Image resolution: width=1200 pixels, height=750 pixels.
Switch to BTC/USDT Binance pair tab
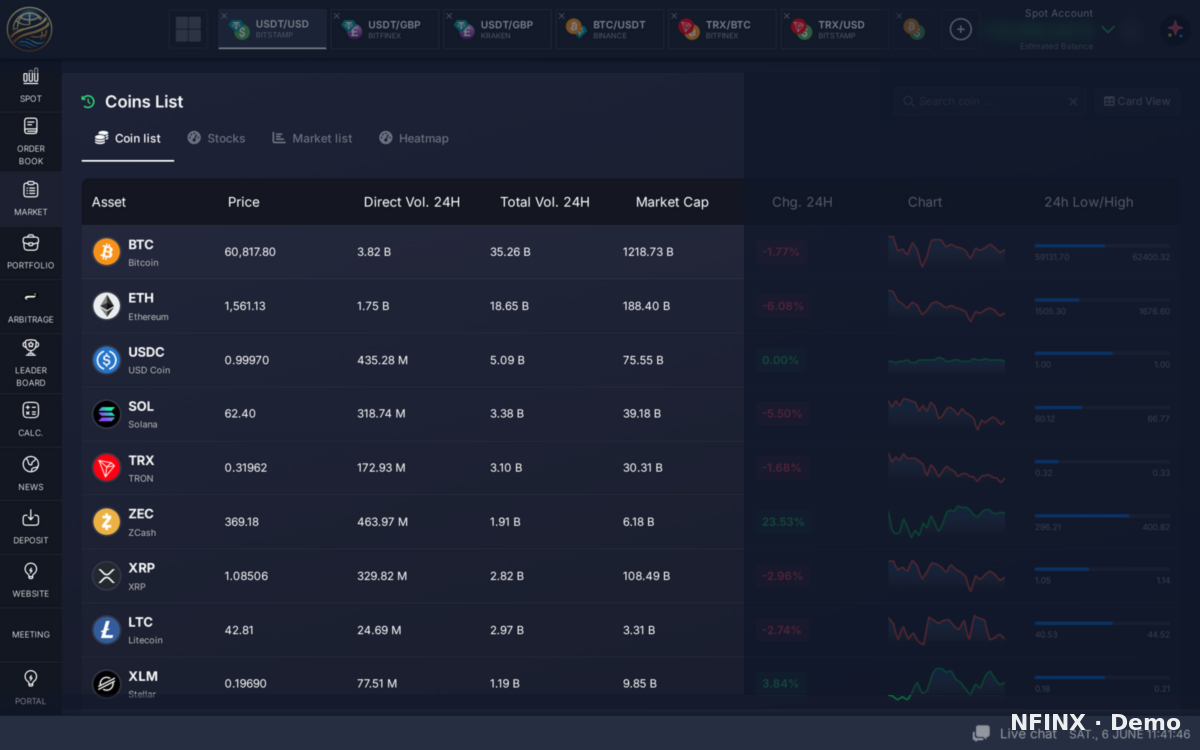click(x=609, y=29)
